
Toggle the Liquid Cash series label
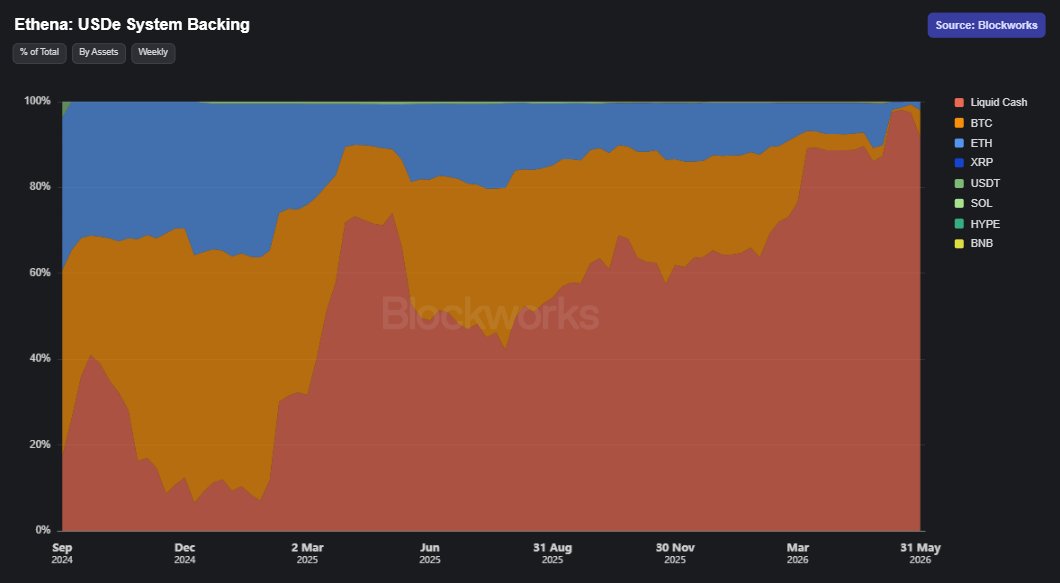tap(998, 103)
